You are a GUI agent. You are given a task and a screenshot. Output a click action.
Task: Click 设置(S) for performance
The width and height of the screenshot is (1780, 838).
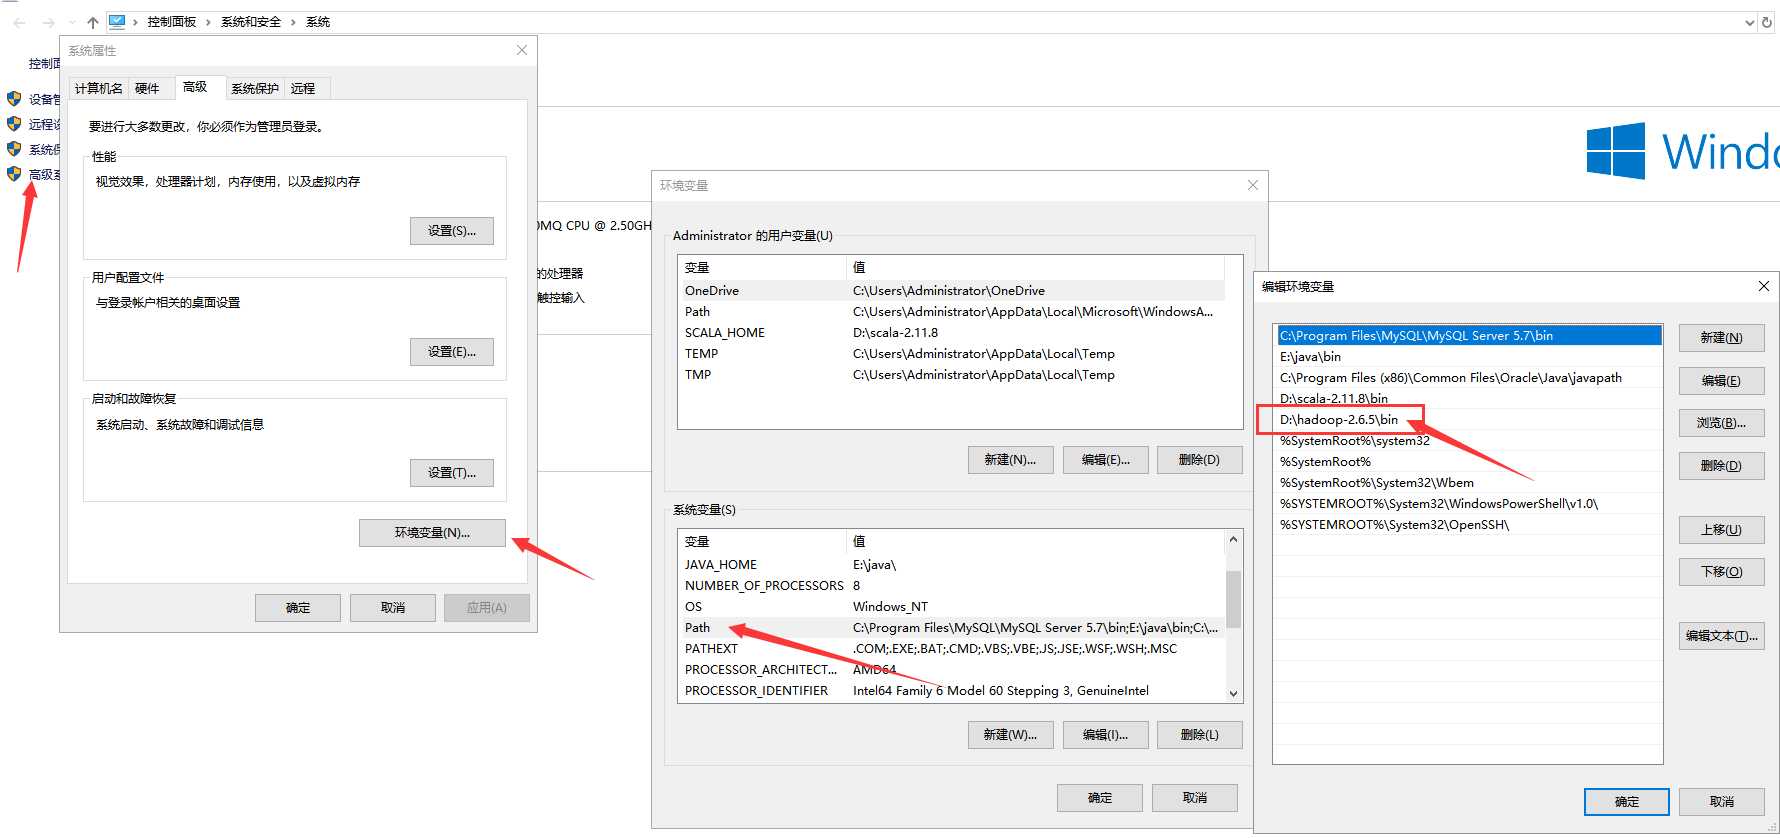click(452, 231)
